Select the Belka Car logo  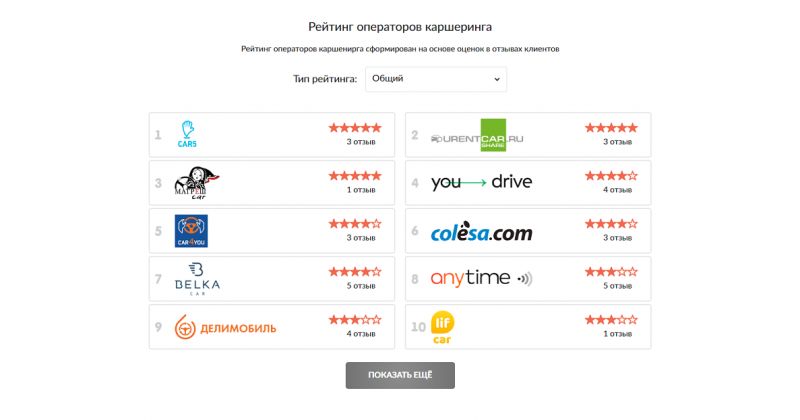click(x=196, y=279)
